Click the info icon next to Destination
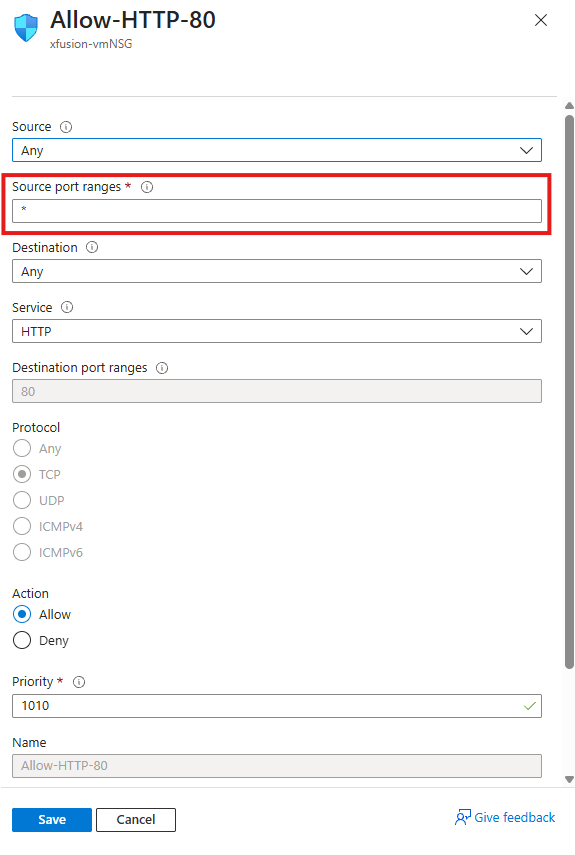Image resolution: width=575 pixels, height=855 pixels. 92,248
